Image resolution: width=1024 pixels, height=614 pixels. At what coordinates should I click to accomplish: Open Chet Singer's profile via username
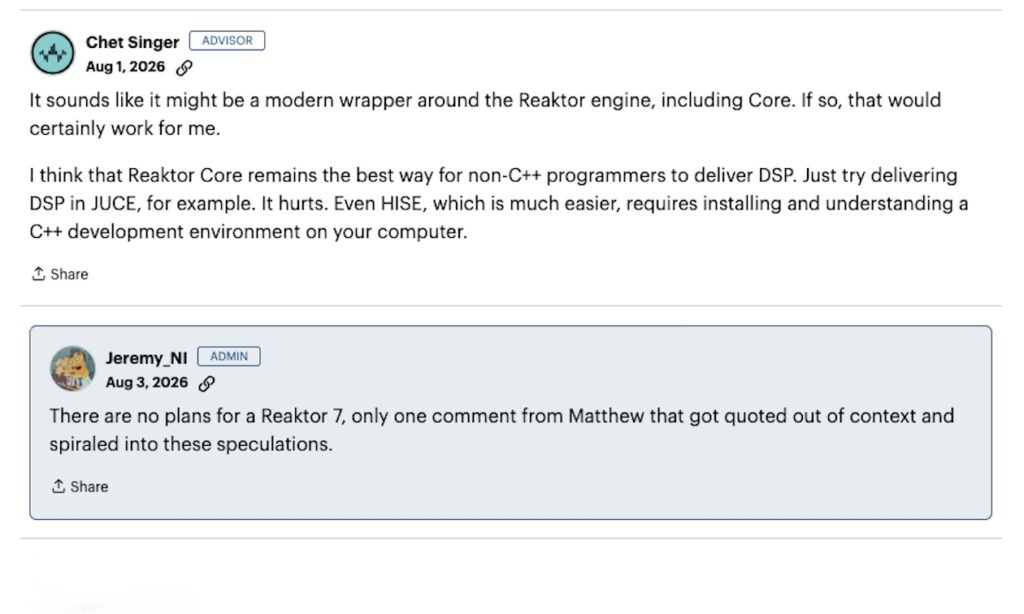[x=132, y=42]
